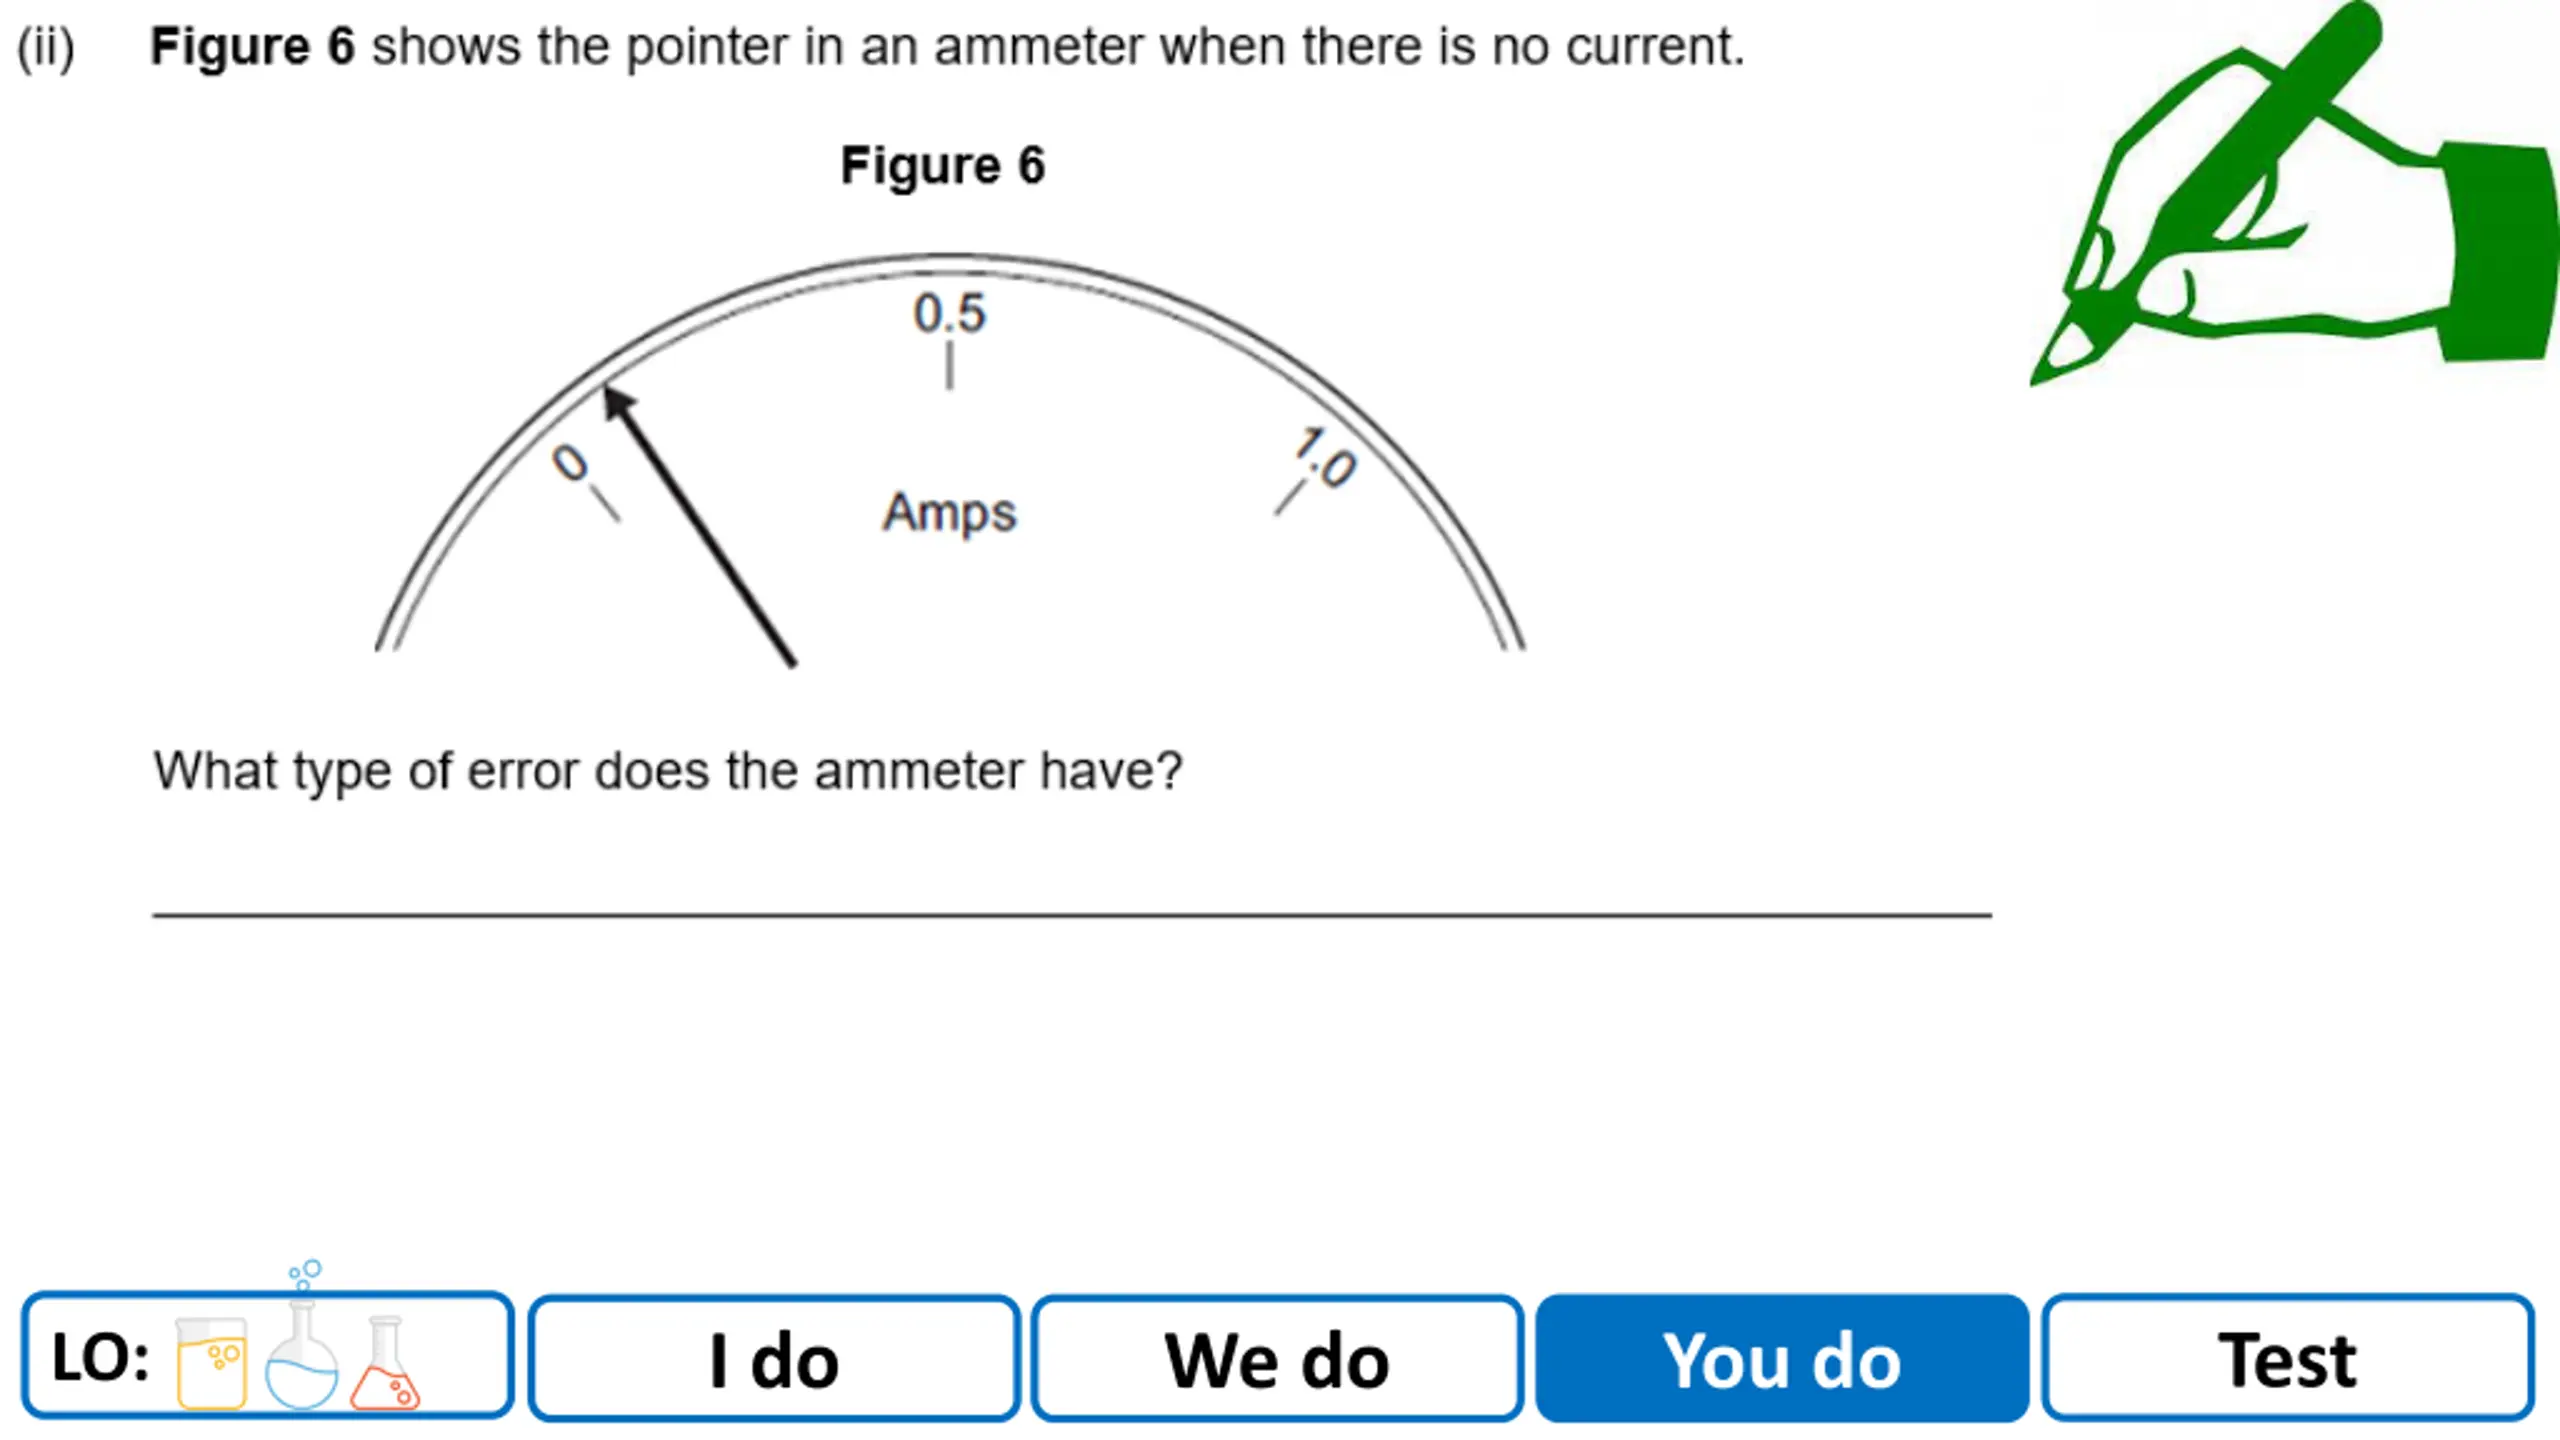The width and height of the screenshot is (2560, 1440).
Task: Click the highlighted You do button
Action: pyautogui.click(x=1782, y=1358)
